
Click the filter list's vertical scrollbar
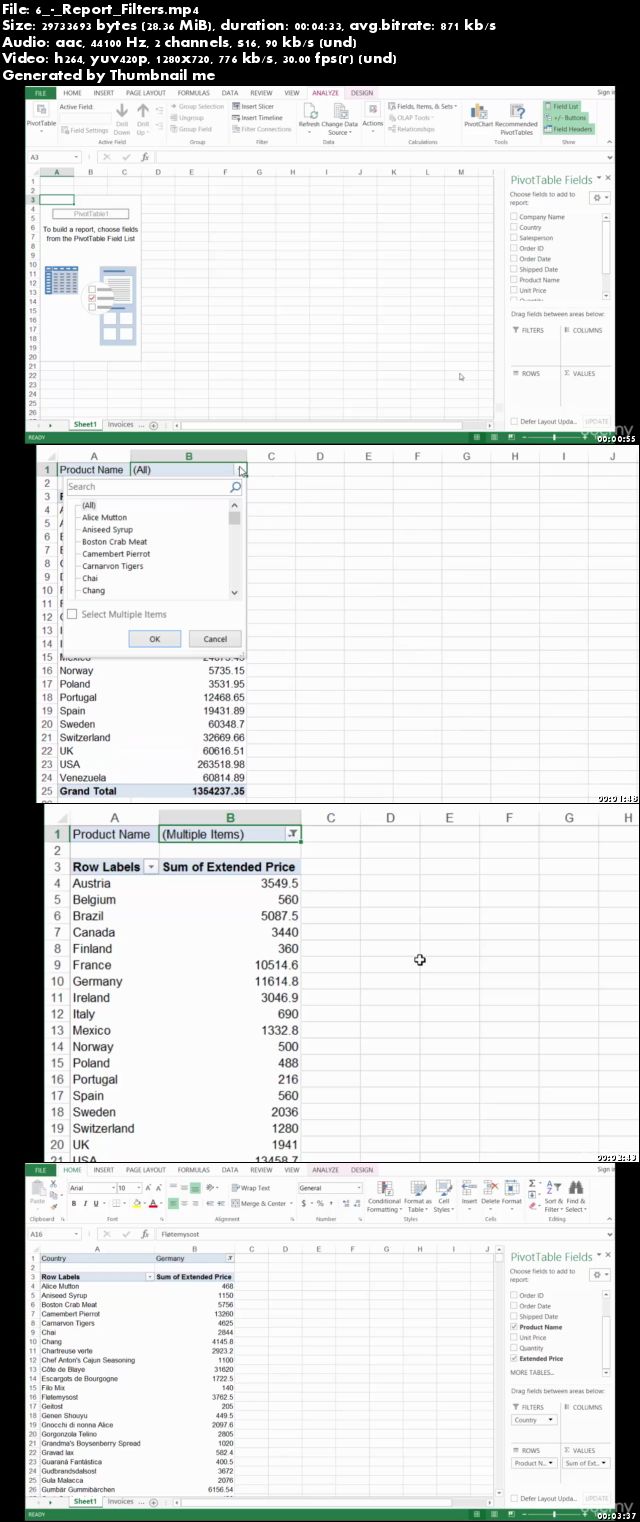[x=234, y=549]
